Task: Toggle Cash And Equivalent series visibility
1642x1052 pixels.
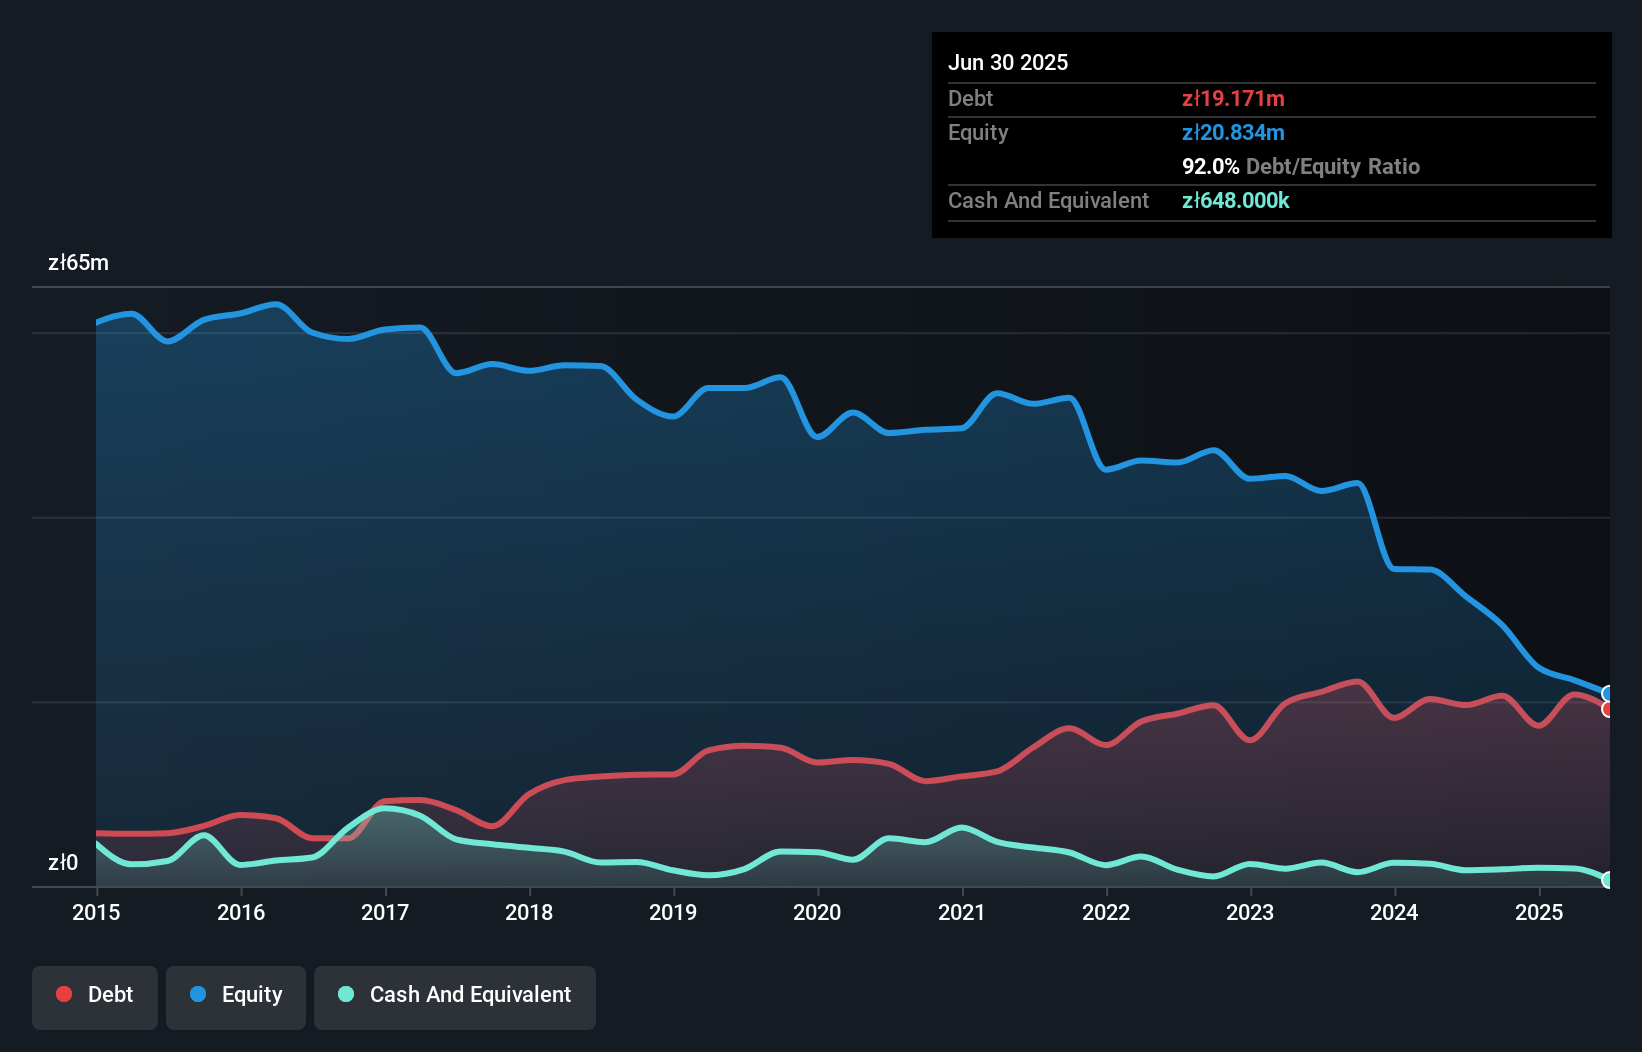Action: click(x=454, y=995)
